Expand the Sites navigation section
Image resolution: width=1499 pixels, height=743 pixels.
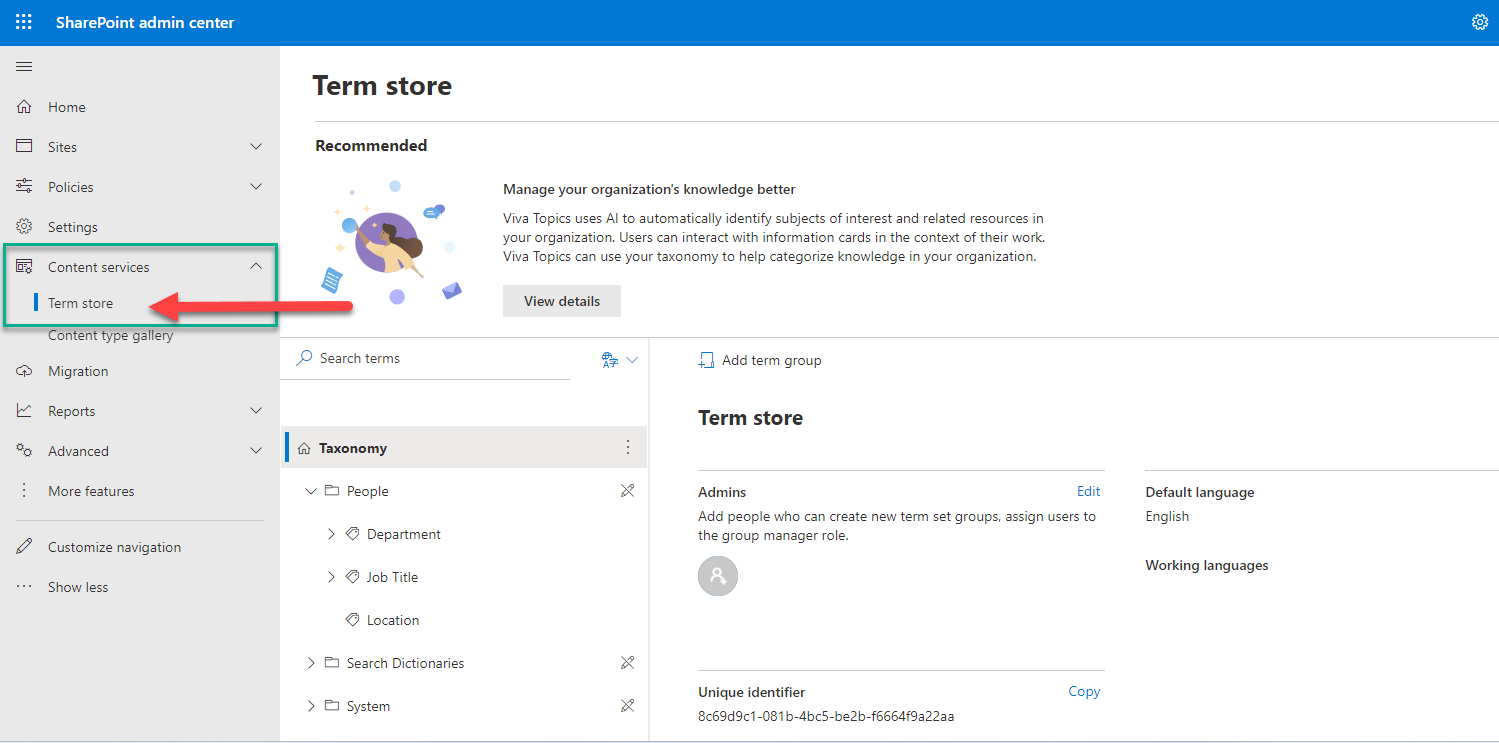(x=256, y=147)
